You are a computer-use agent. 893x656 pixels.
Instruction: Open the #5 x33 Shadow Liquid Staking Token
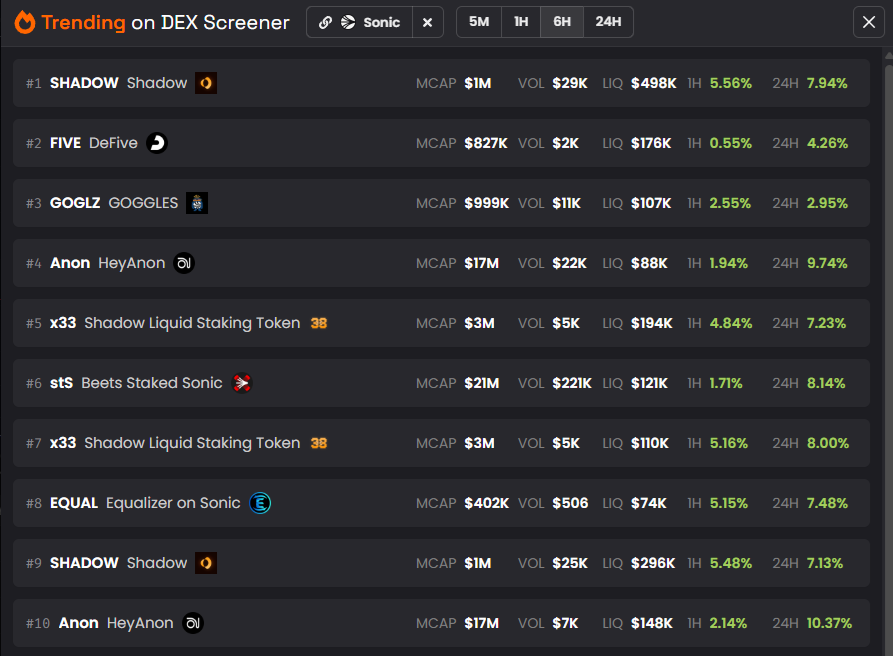coord(441,323)
